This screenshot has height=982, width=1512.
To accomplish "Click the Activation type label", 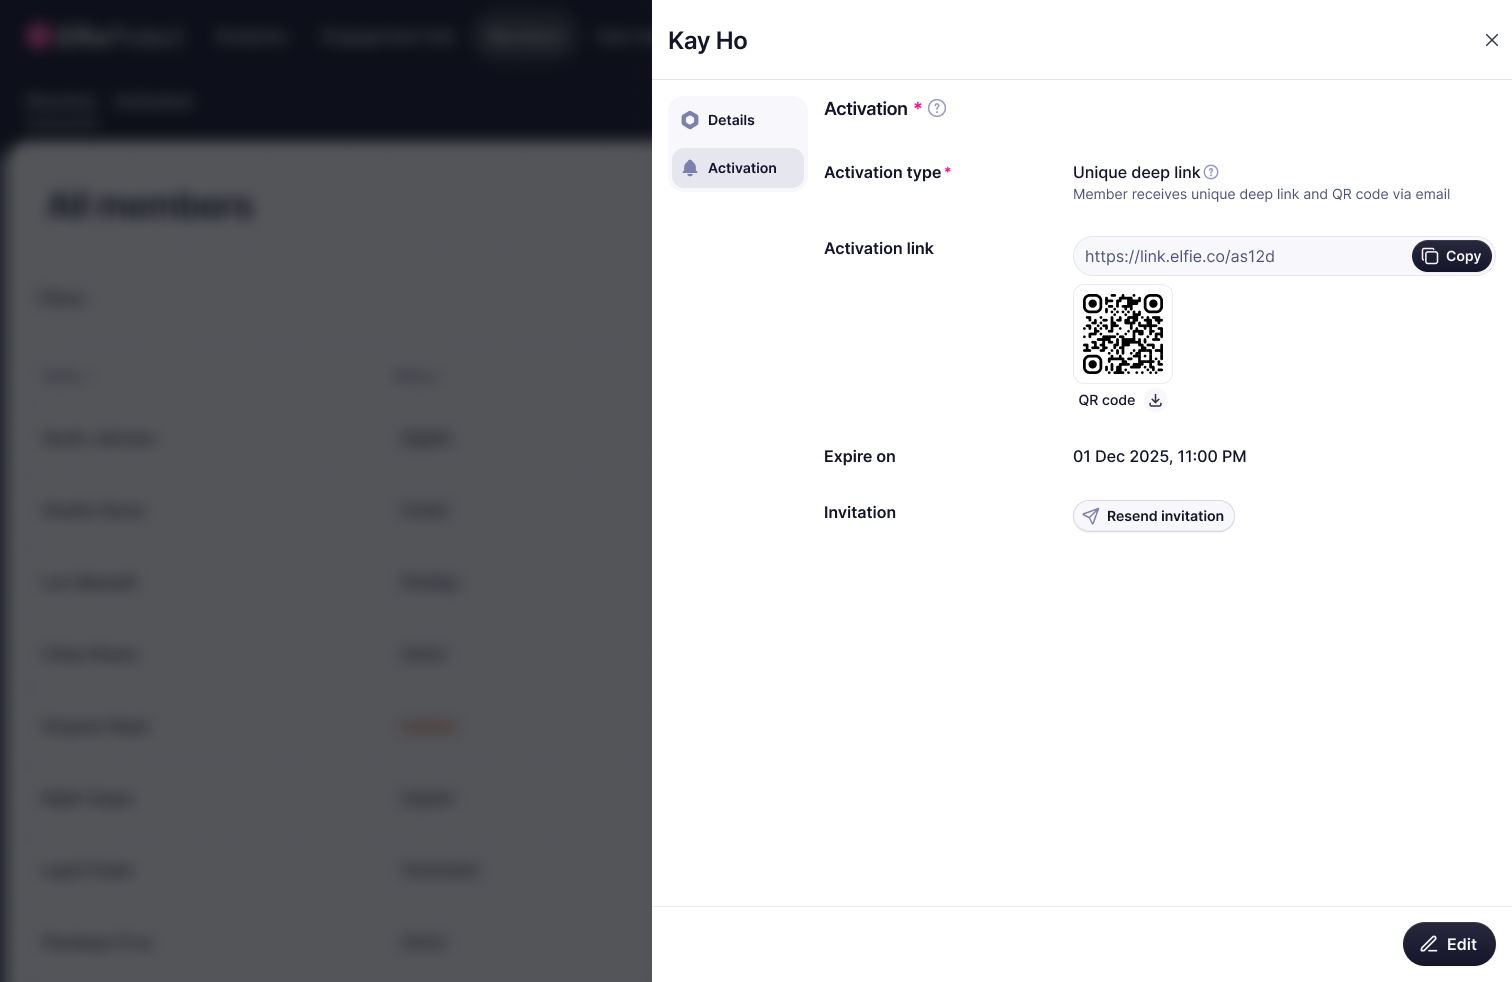I will click(x=883, y=172).
